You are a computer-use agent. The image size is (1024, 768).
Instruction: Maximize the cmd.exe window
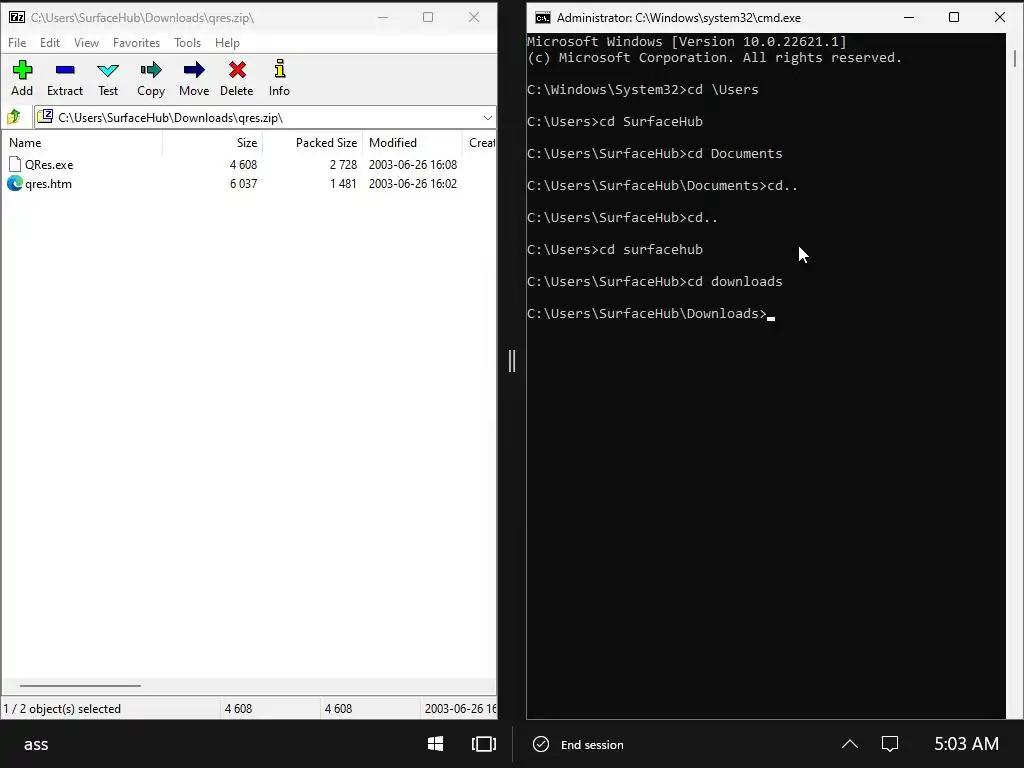tap(953, 18)
